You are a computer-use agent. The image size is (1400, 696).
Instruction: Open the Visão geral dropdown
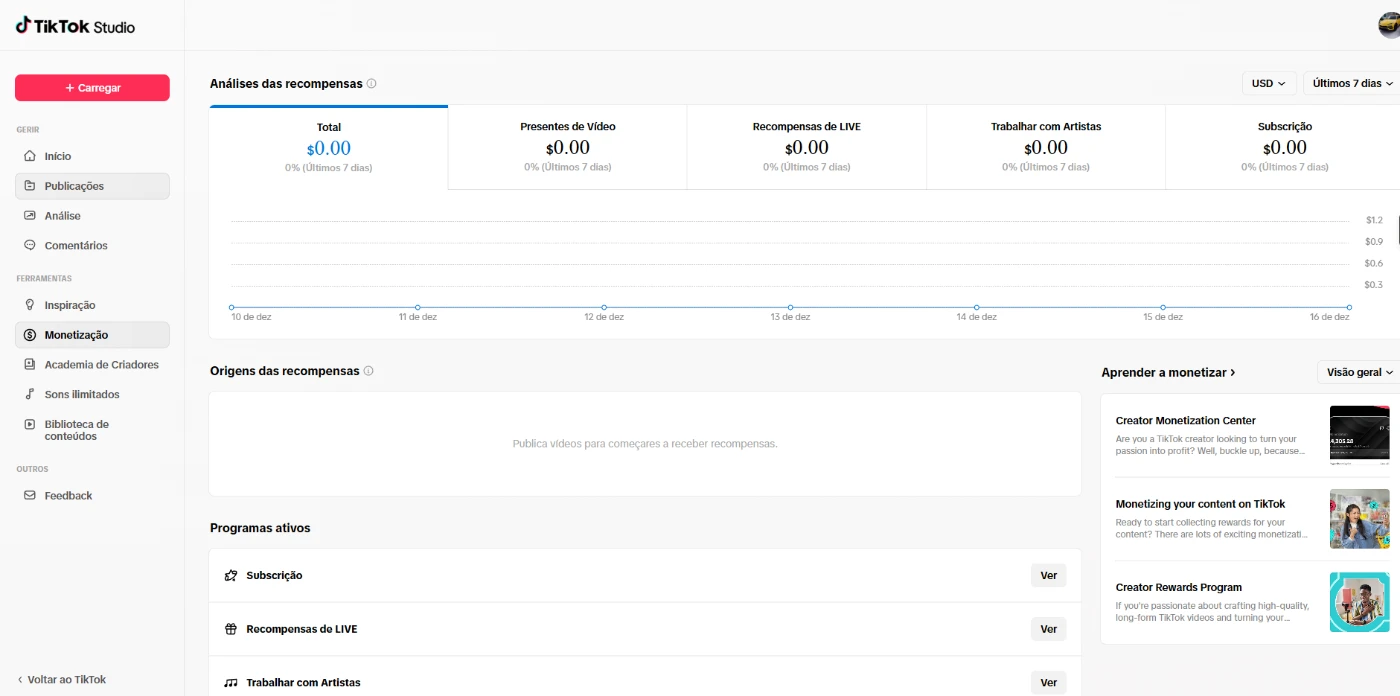pyautogui.click(x=1359, y=372)
